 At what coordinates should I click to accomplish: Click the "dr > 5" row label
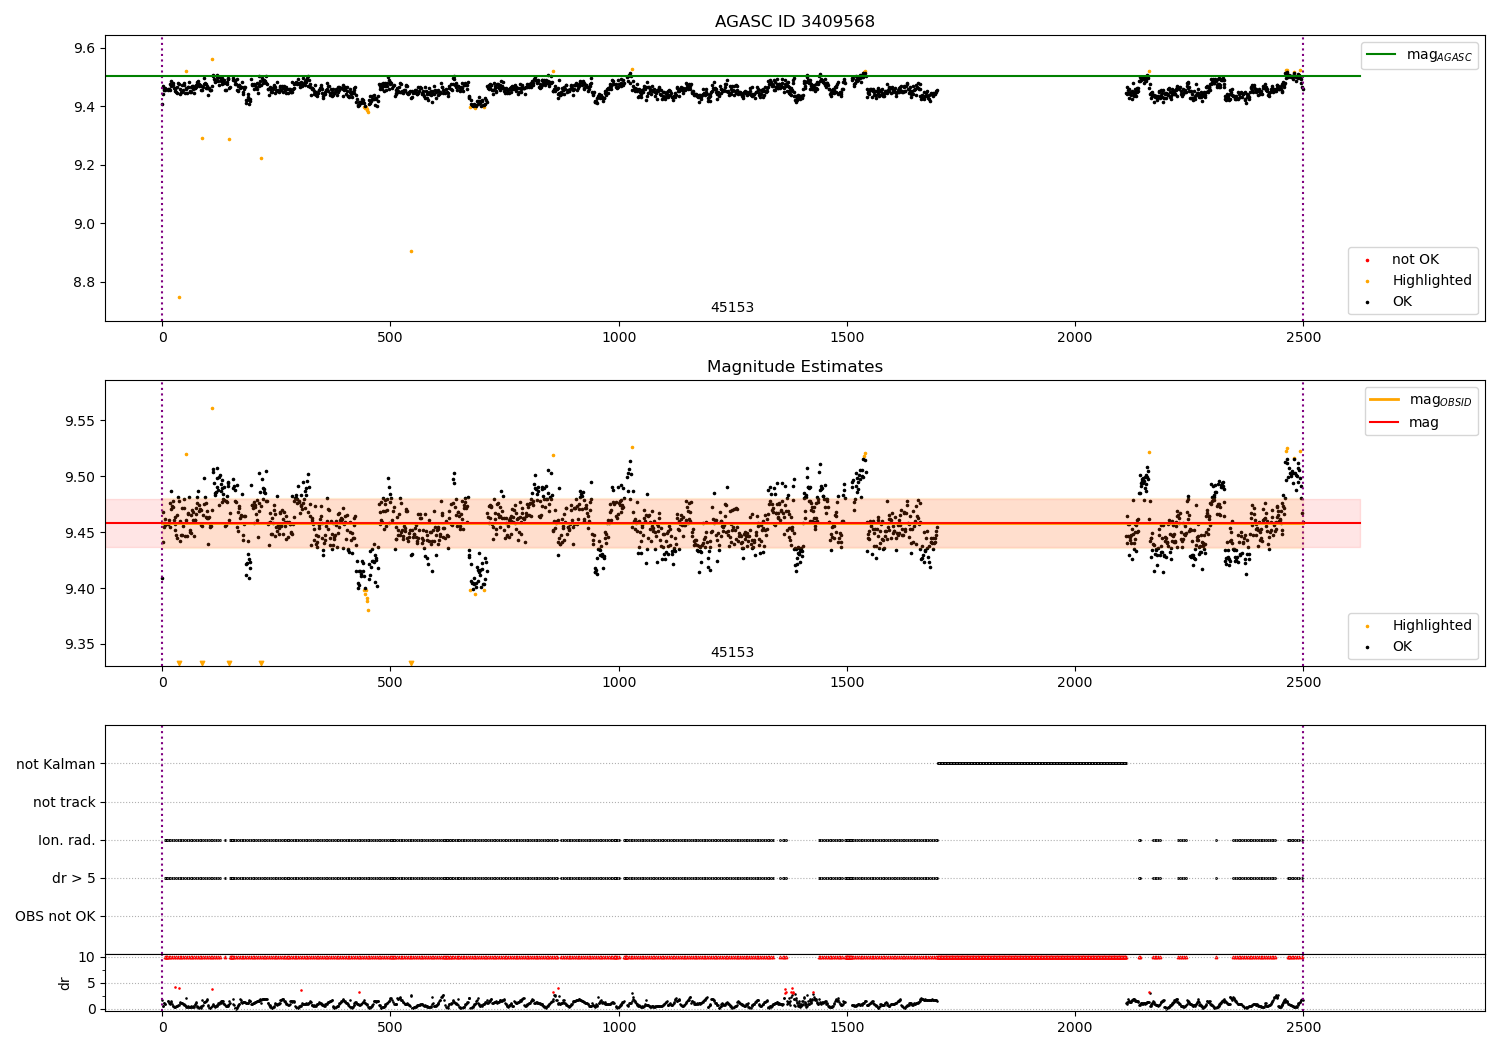tap(74, 878)
